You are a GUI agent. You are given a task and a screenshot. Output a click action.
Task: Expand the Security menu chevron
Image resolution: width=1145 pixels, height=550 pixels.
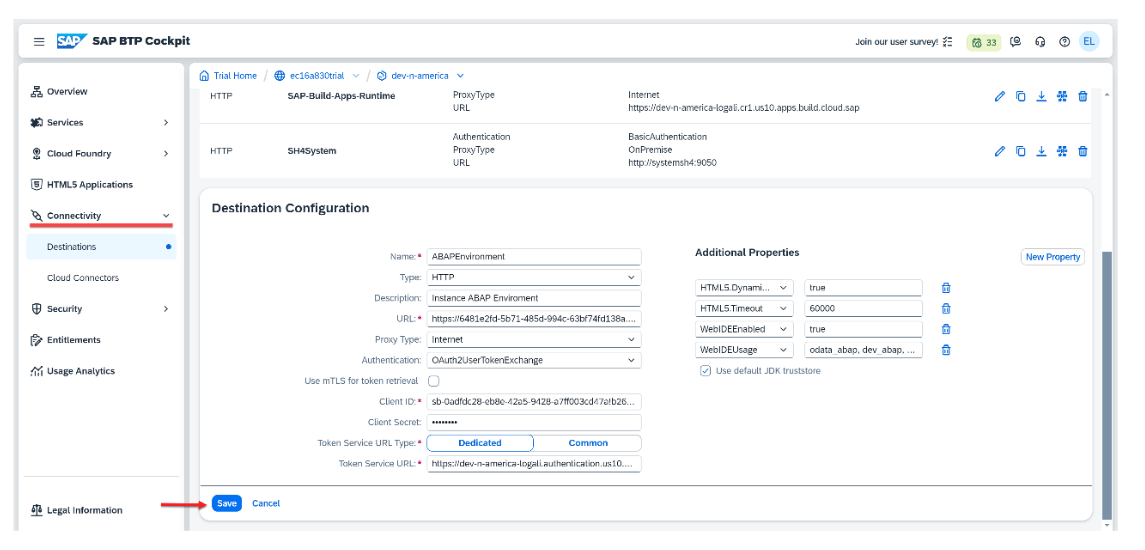click(x=166, y=309)
